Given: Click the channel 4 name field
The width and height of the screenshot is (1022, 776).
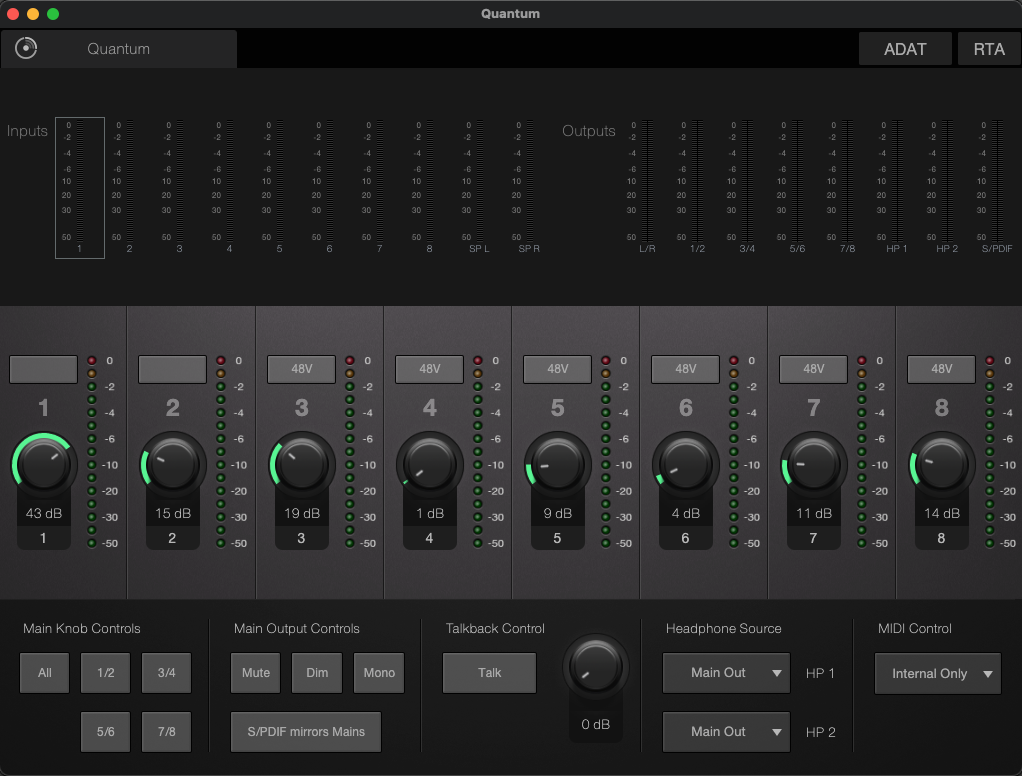Looking at the screenshot, I should (429, 538).
